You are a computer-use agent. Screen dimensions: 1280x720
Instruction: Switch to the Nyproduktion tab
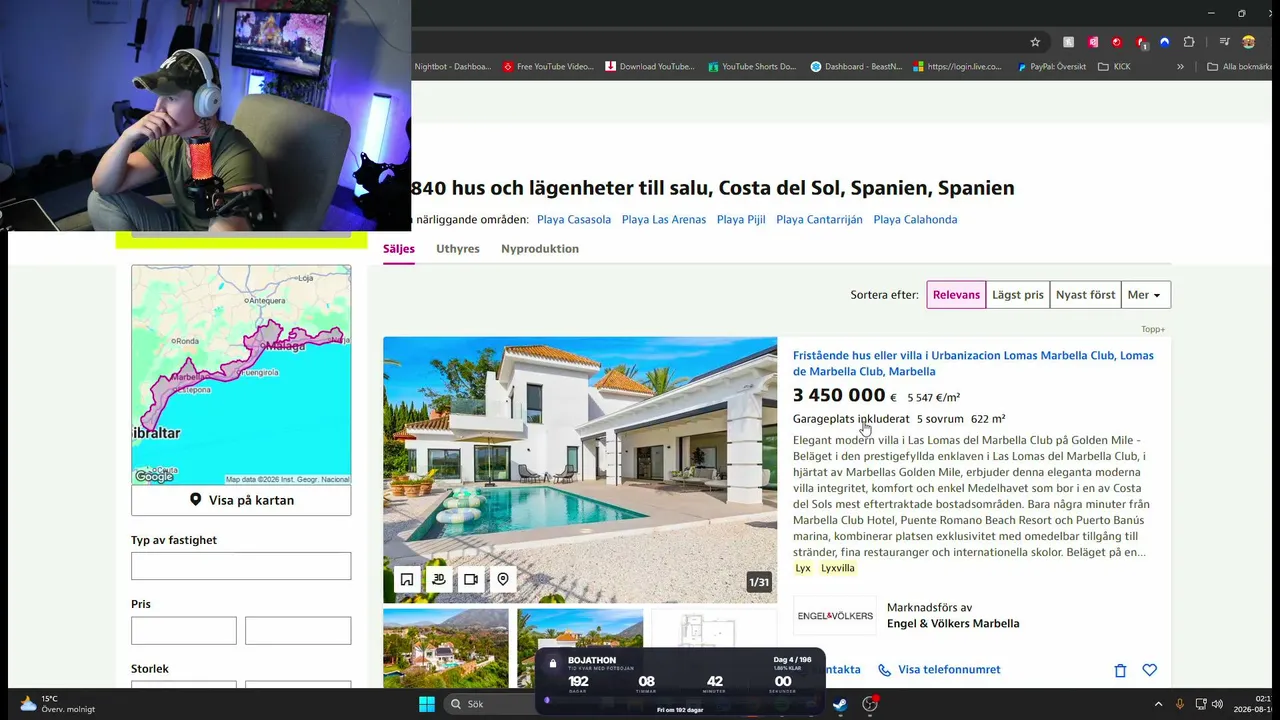[540, 249]
